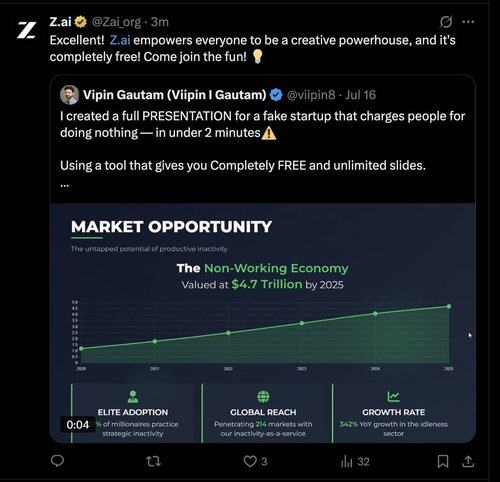The image size is (500, 482).
Task: Like the post with heart icon
Action: click(250, 461)
